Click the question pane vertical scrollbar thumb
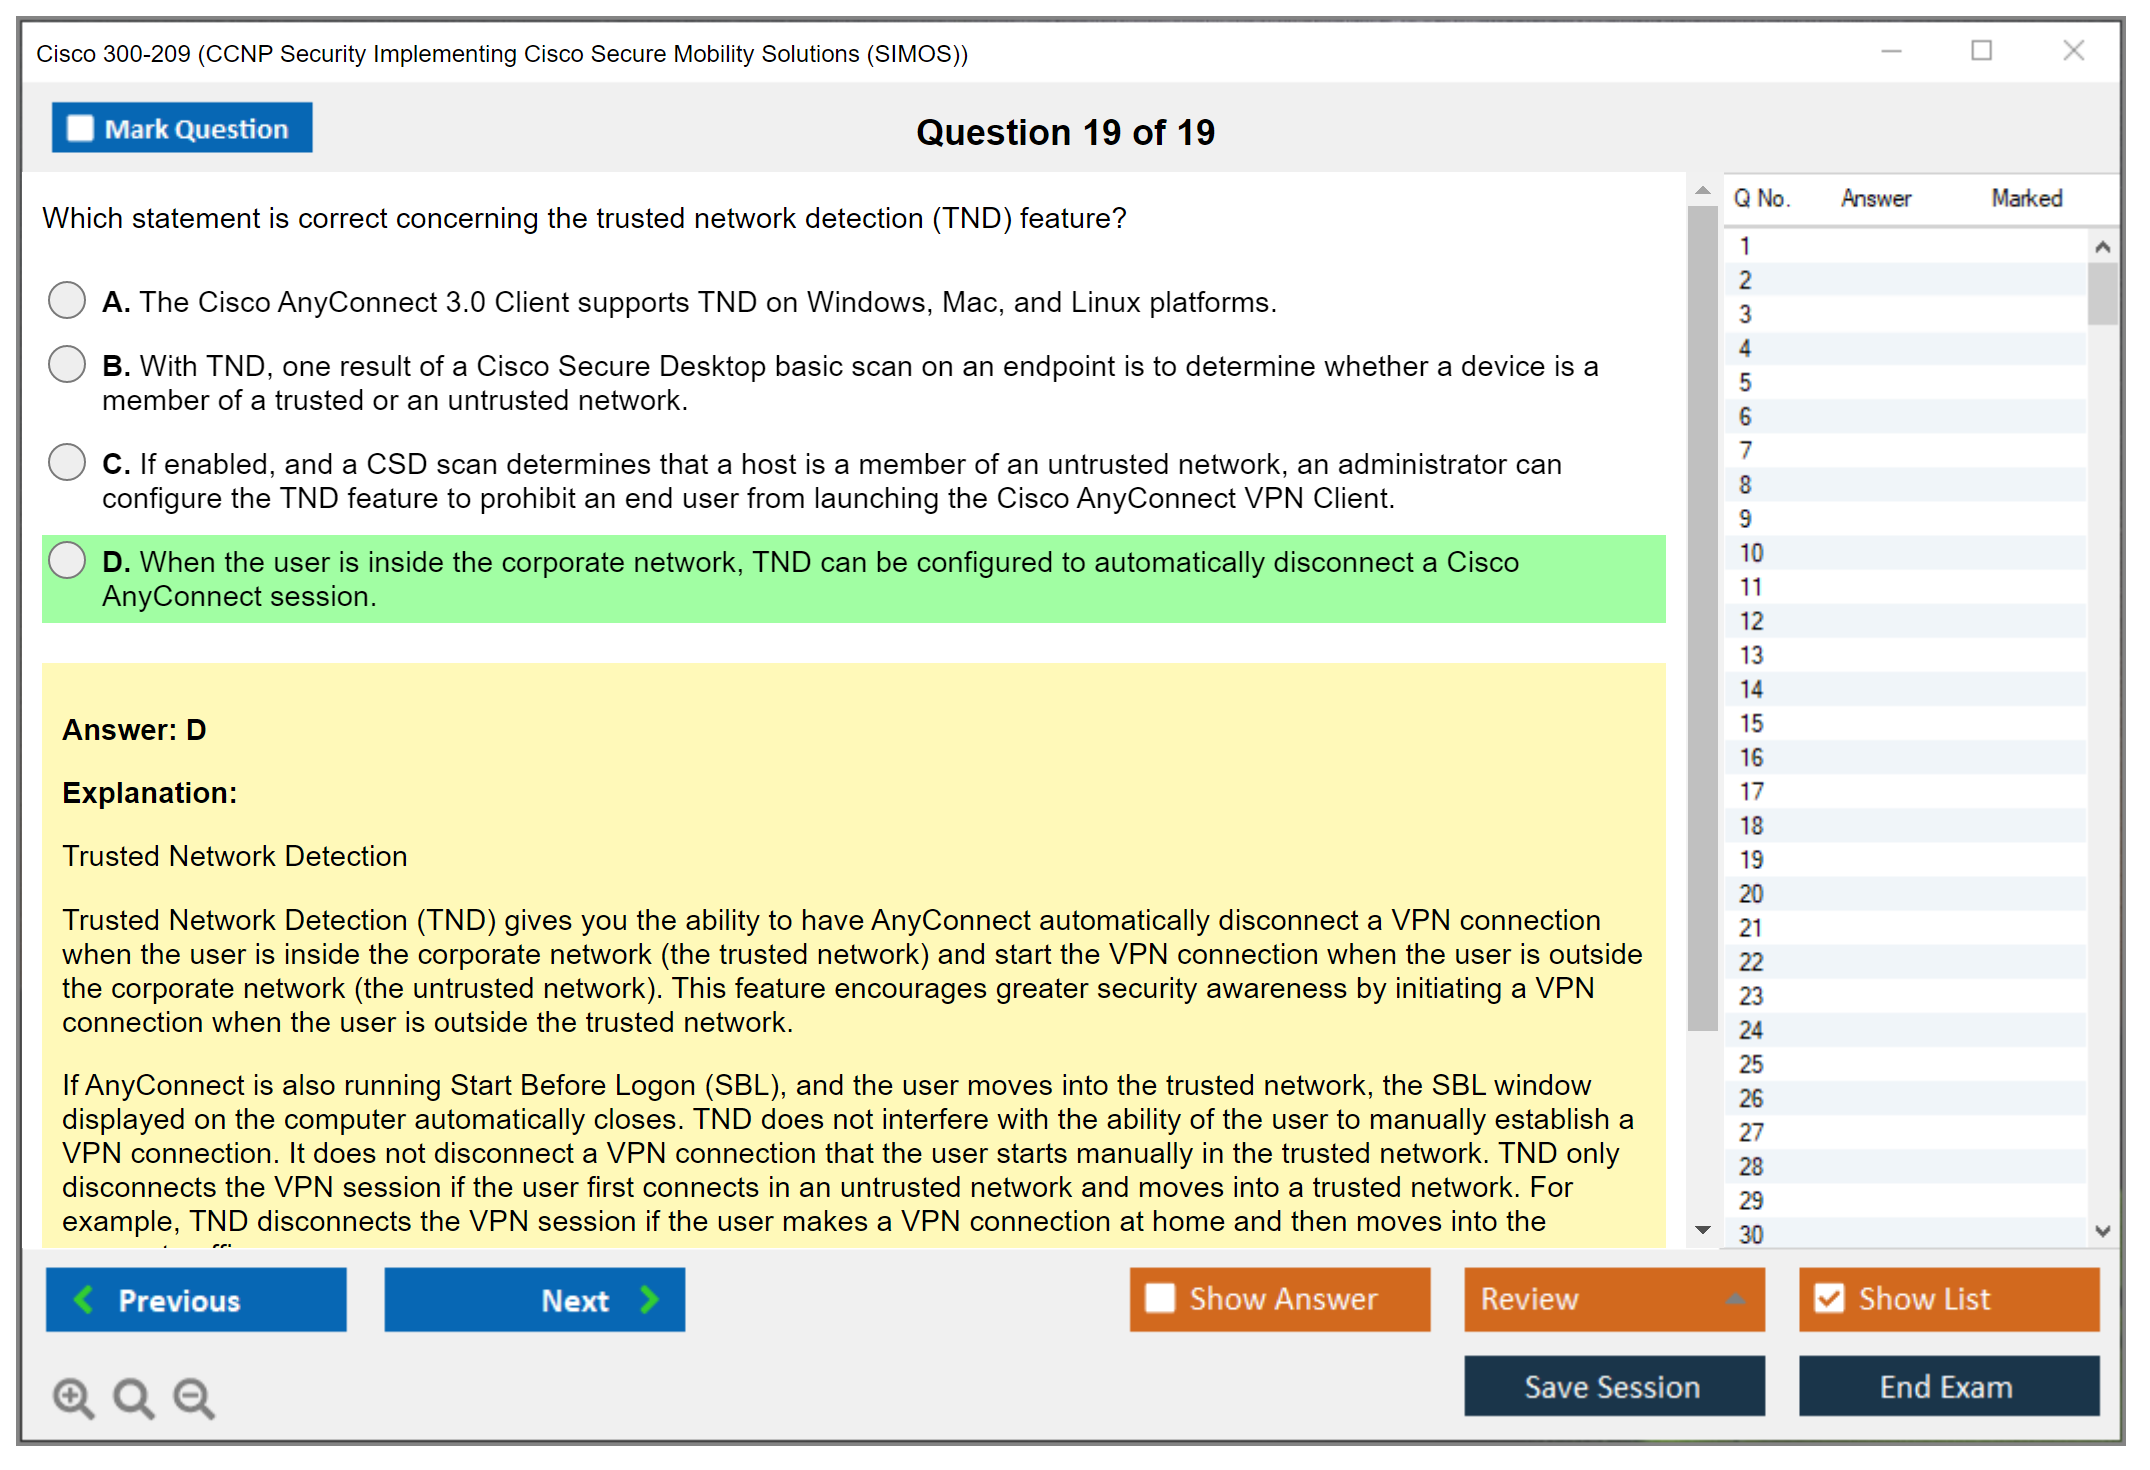 pyautogui.click(x=1702, y=620)
